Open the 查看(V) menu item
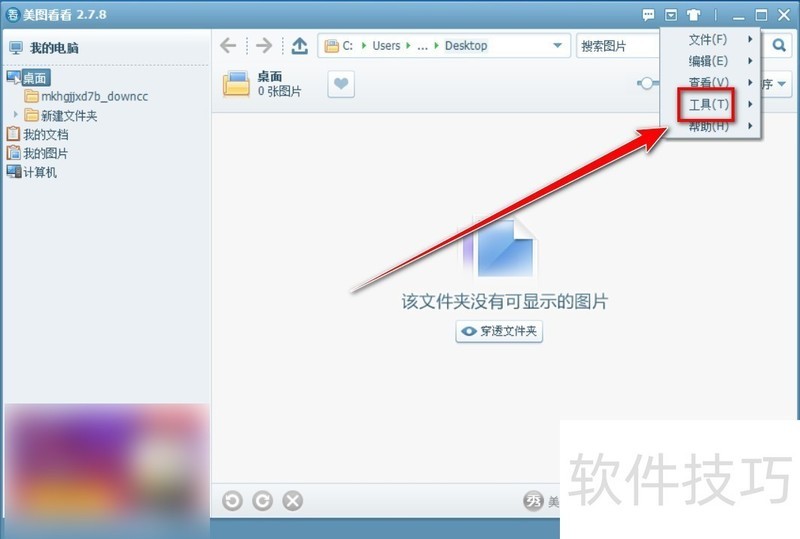This screenshot has width=800, height=539. click(710, 82)
